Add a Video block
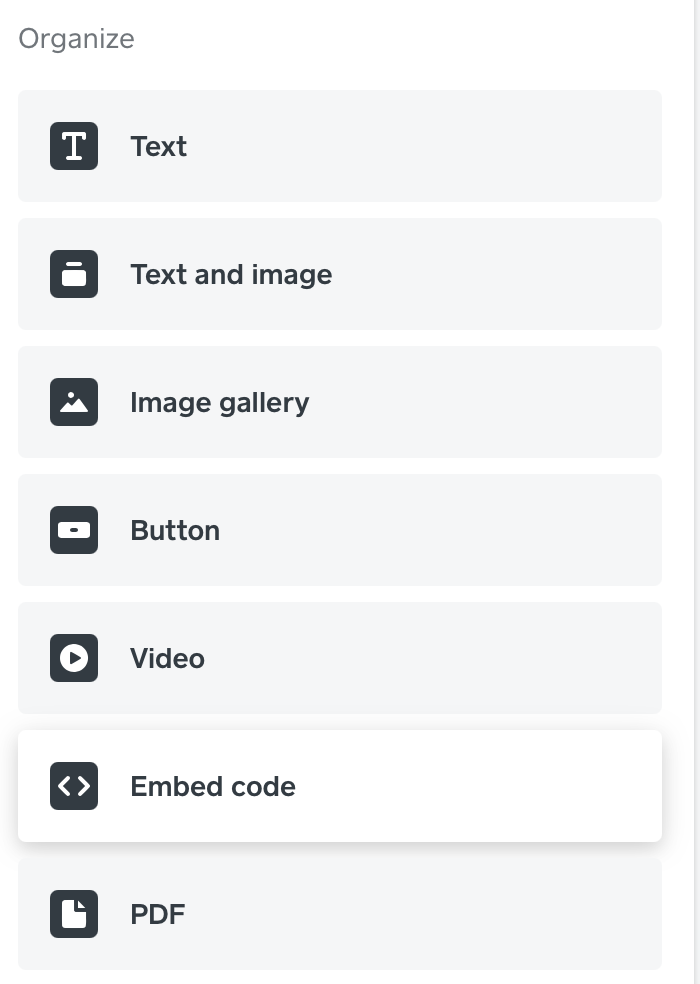This screenshot has height=984, width=700. tap(340, 658)
